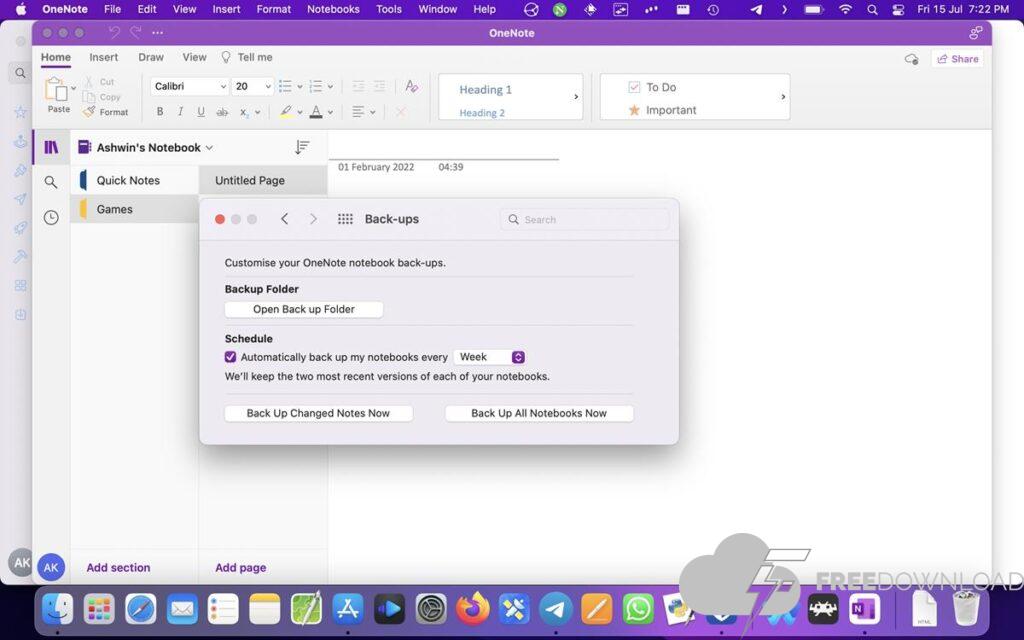The width and height of the screenshot is (1024, 640).
Task: Switch to the Insert ribbon tab
Action: coord(104,57)
